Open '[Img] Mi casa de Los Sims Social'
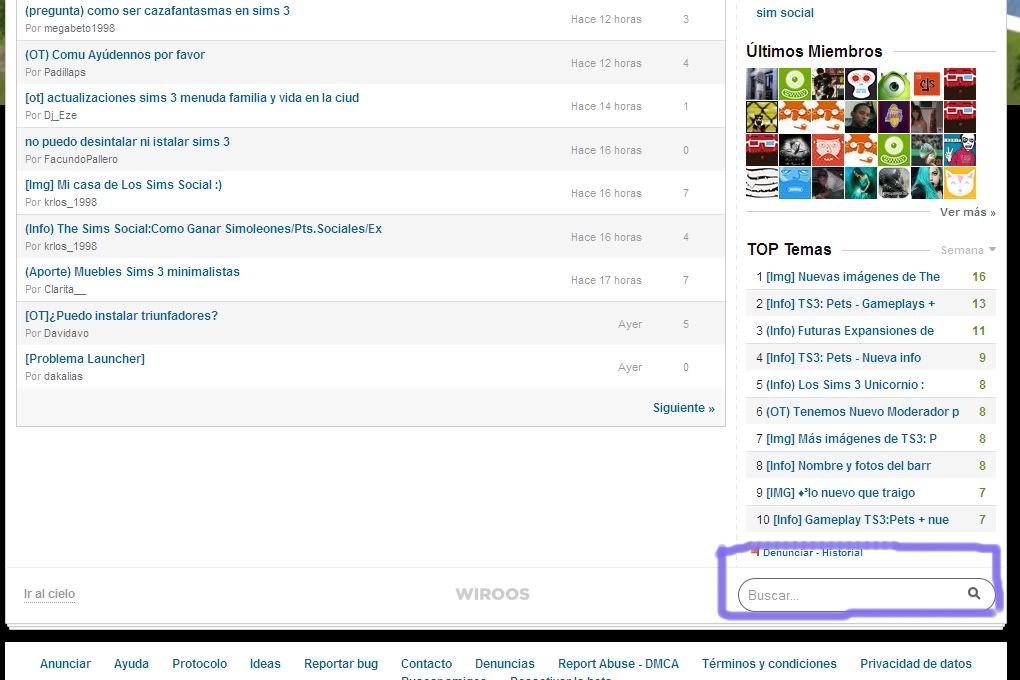This screenshot has height=680, width=1020. [124, 185]
